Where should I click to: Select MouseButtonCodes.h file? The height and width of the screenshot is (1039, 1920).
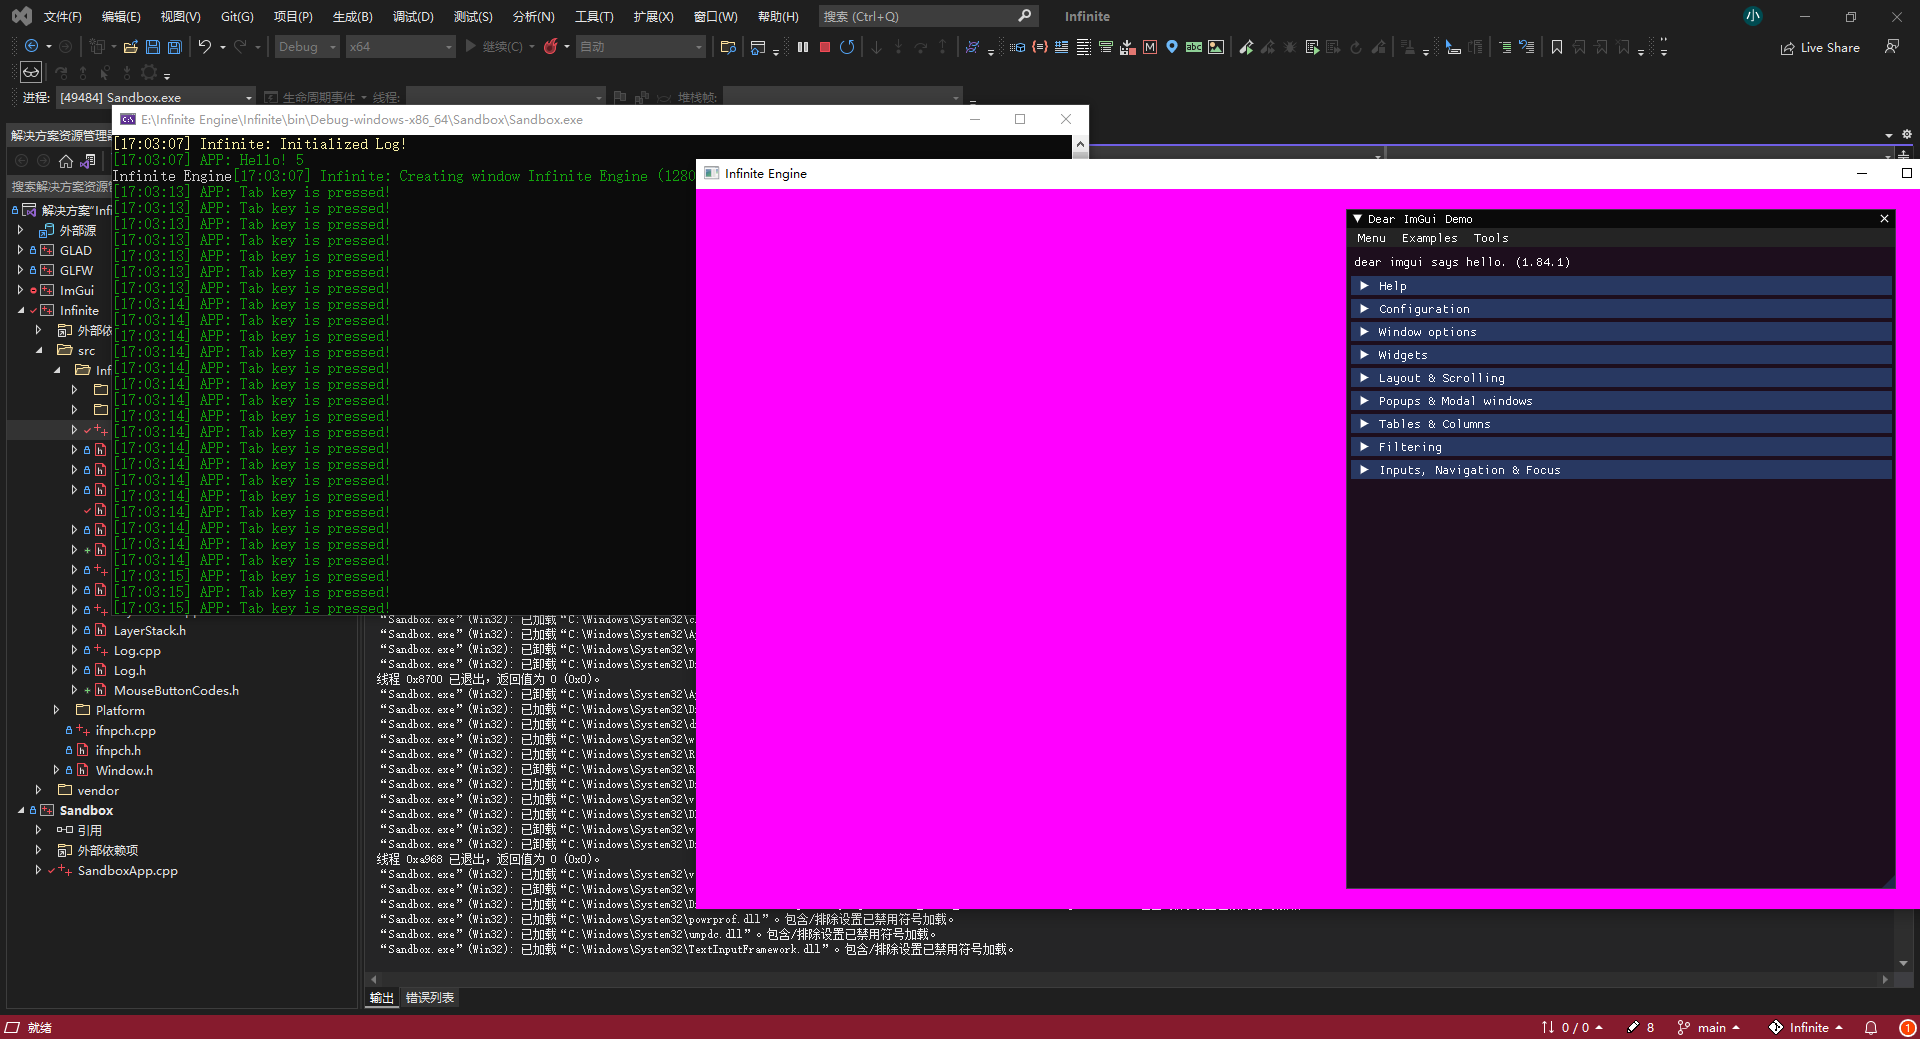pyautogui.click(x=176, y=690)
